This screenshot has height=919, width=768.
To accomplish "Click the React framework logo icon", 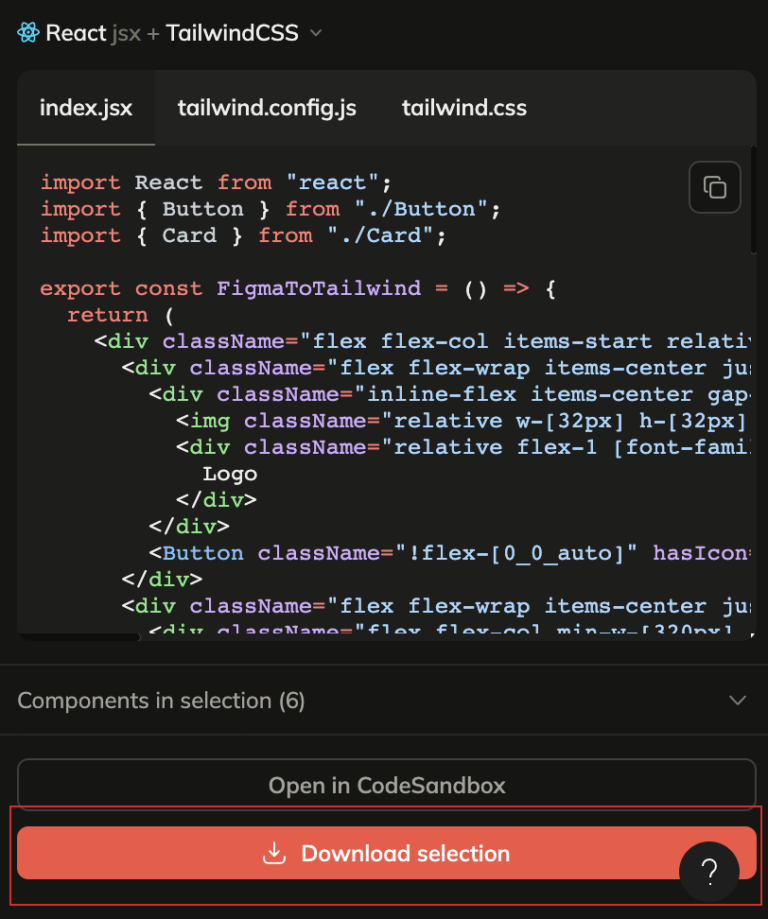I will (x=26, y=32).
